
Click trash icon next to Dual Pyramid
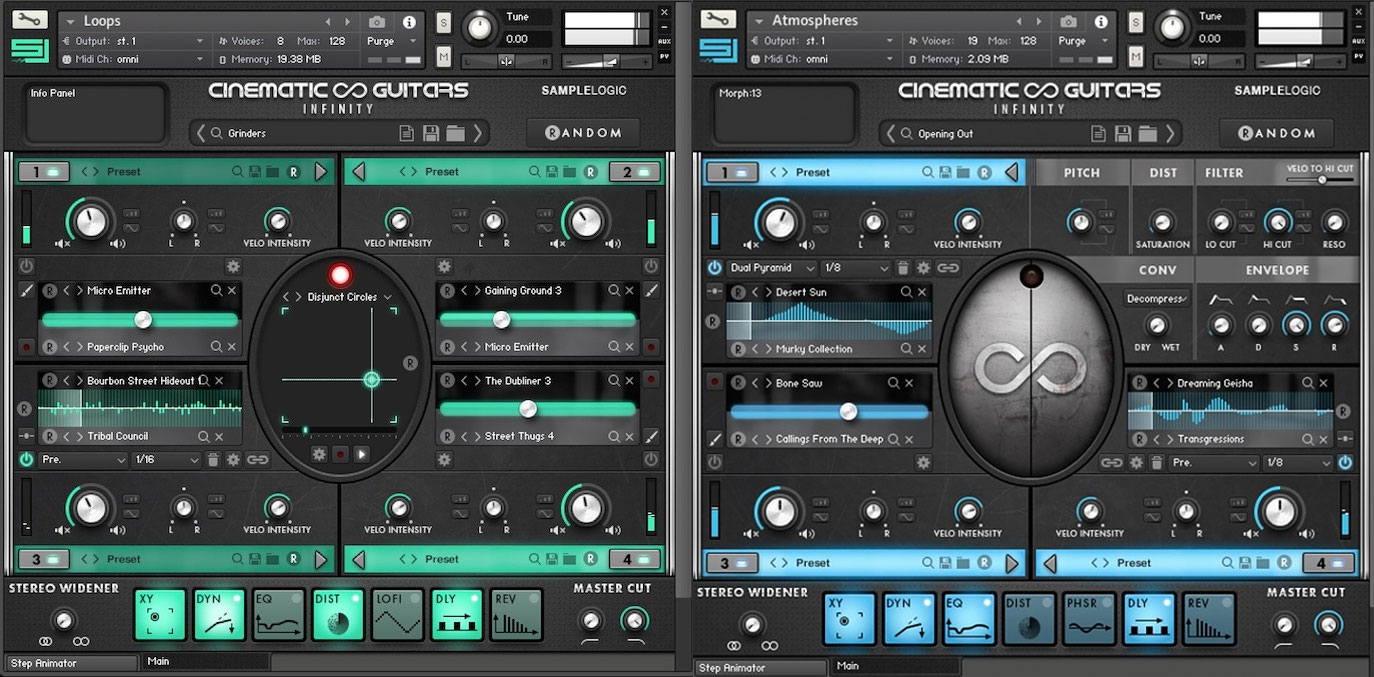(x=903, y=268)
